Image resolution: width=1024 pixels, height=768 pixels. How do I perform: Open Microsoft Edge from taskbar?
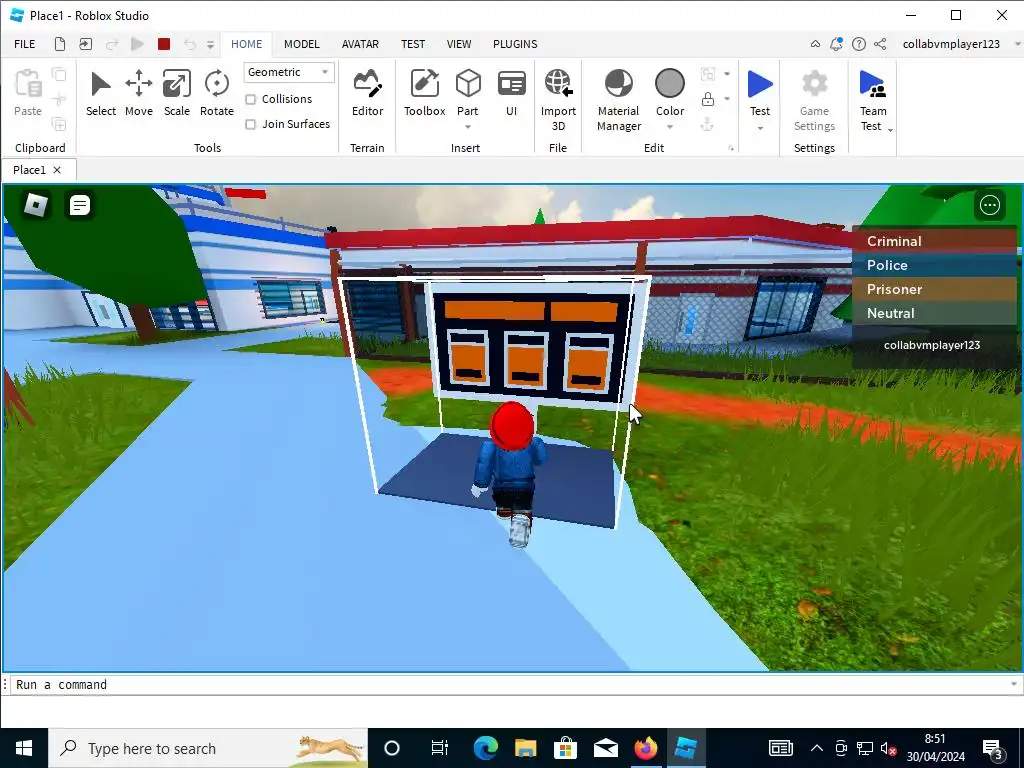tap(485, 748)
